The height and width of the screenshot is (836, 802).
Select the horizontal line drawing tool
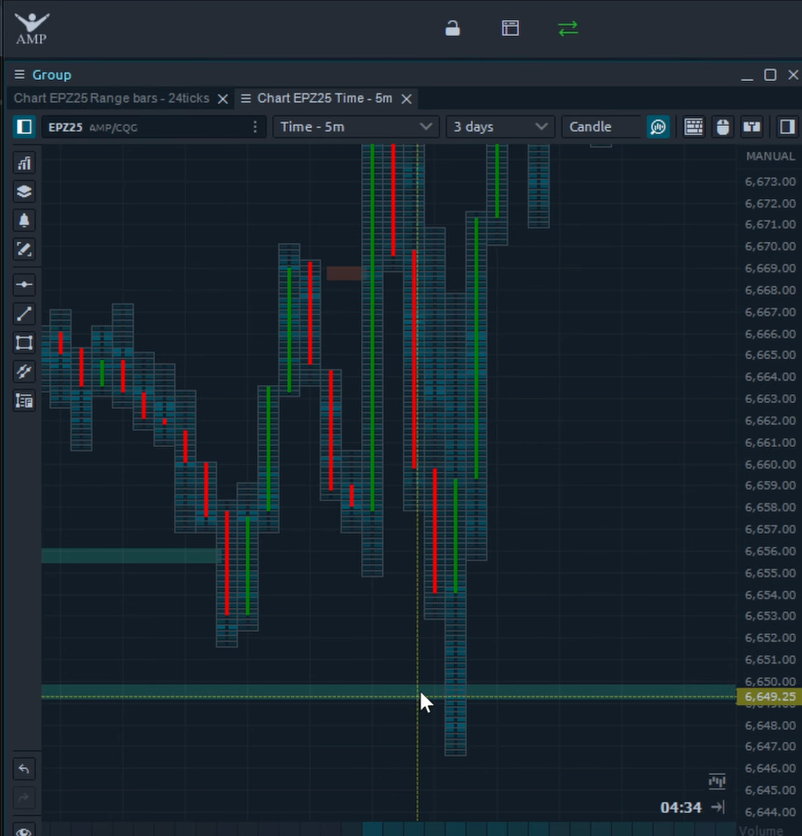pos(24,285)
